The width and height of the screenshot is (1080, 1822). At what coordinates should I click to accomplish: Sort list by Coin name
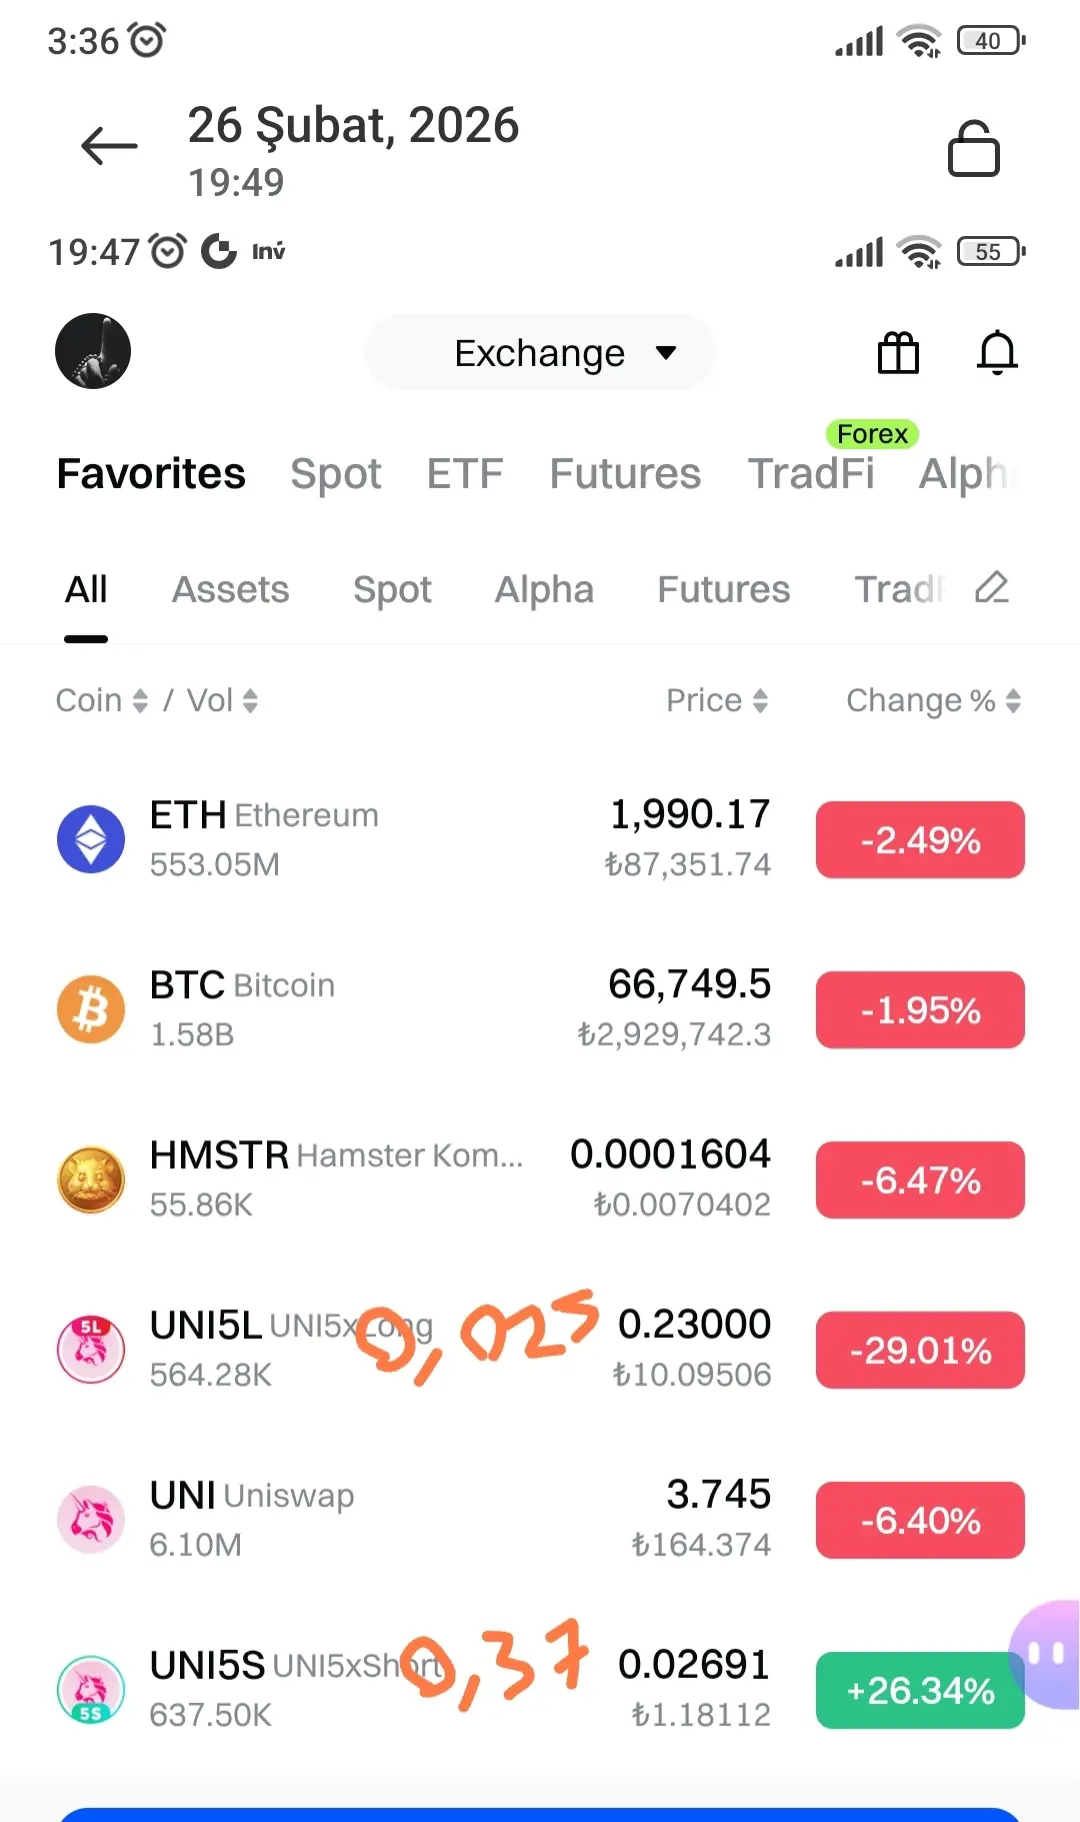(x=101, y=700)
